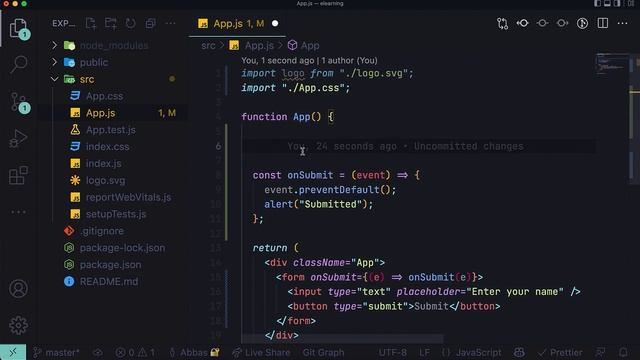
Task: Open editor more actions menu
Action: pyautogui.click(x=622, y=23)
